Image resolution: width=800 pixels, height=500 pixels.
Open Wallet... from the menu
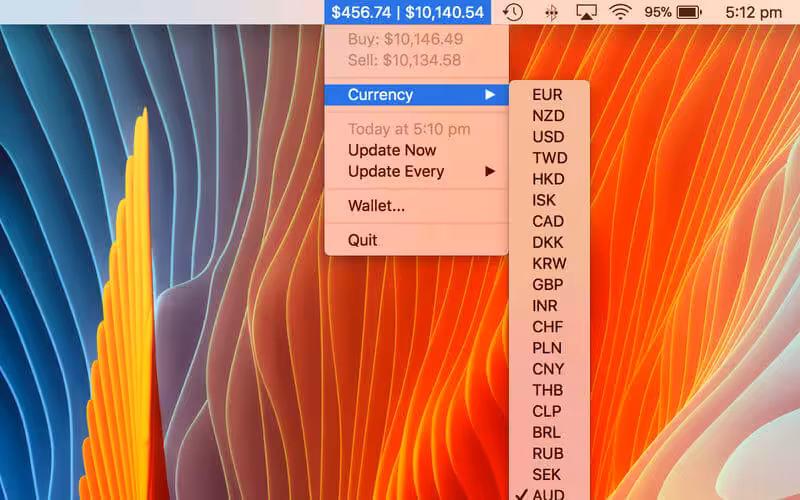point(376,206)
